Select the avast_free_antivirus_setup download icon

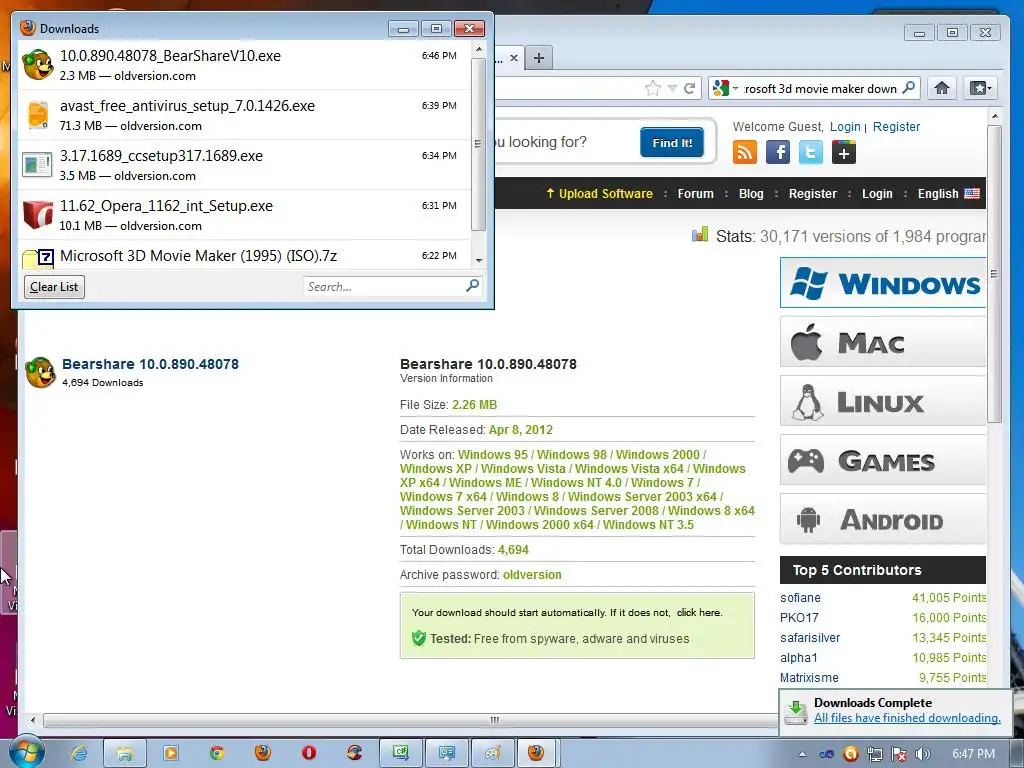37,115
